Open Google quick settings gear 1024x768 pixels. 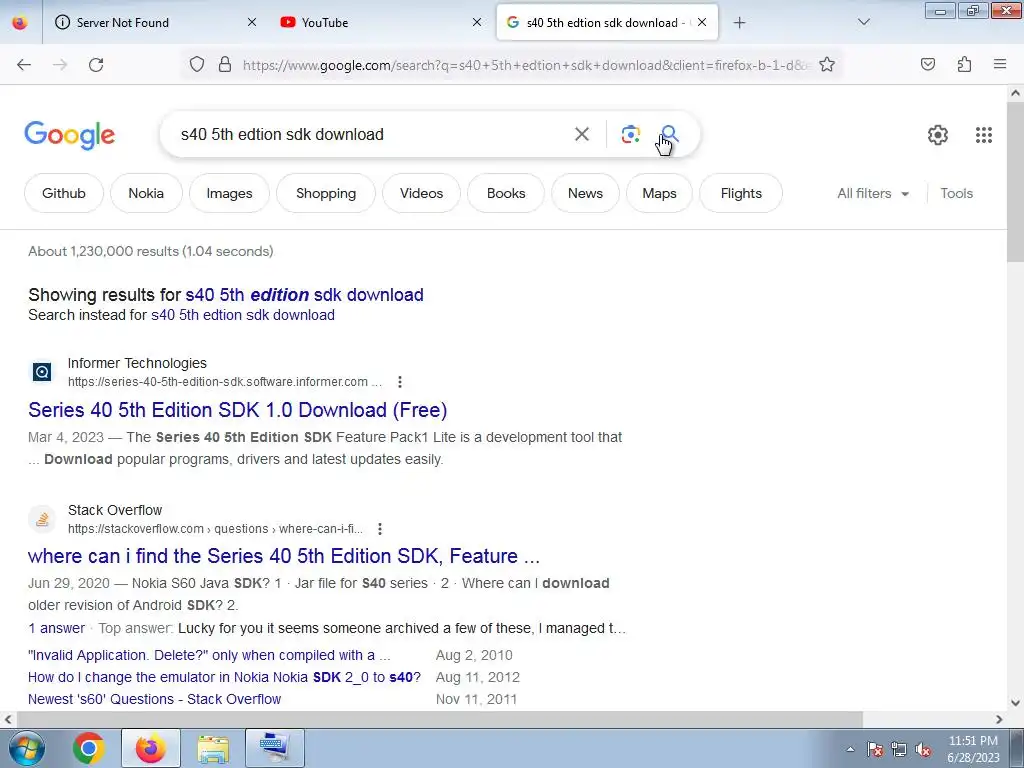[938, 135]
